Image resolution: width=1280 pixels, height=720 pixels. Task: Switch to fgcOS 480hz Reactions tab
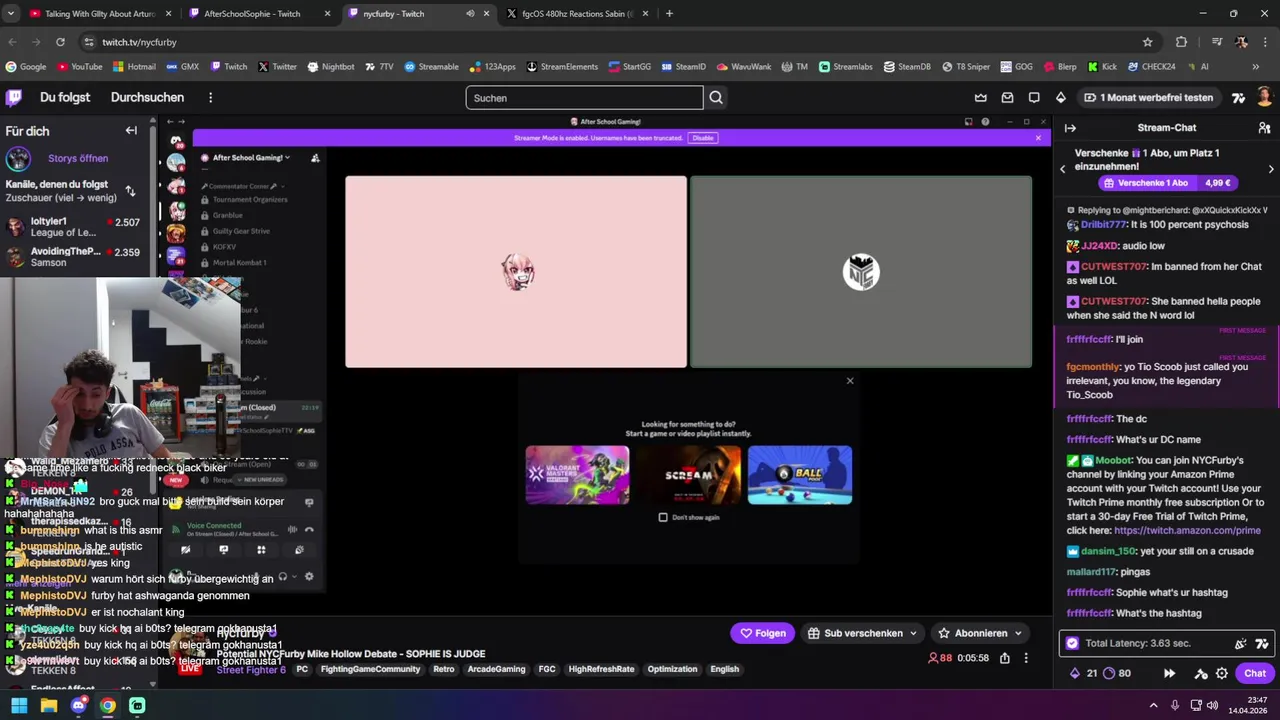pos(578,14)
